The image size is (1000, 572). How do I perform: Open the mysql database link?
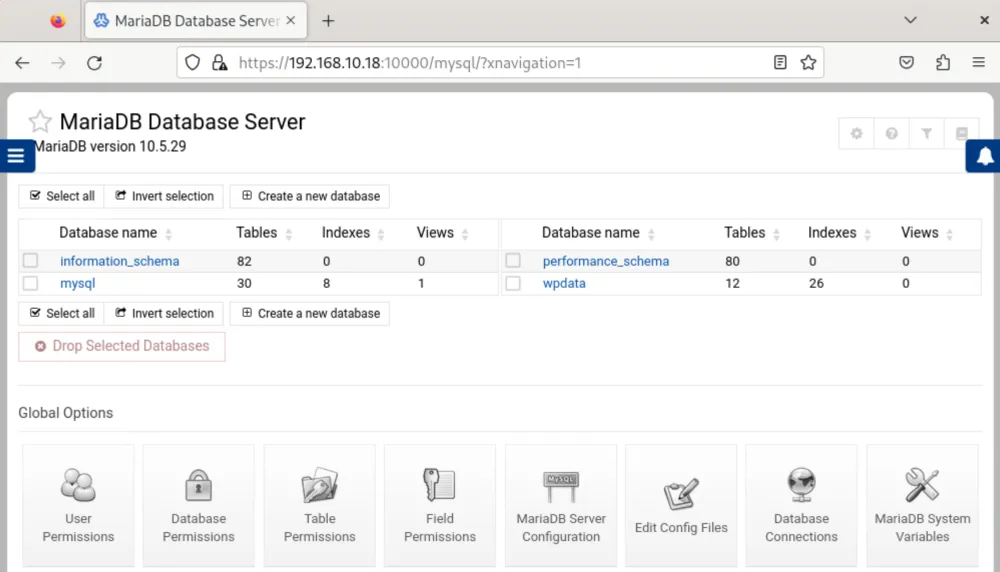[x=77, y=283]
